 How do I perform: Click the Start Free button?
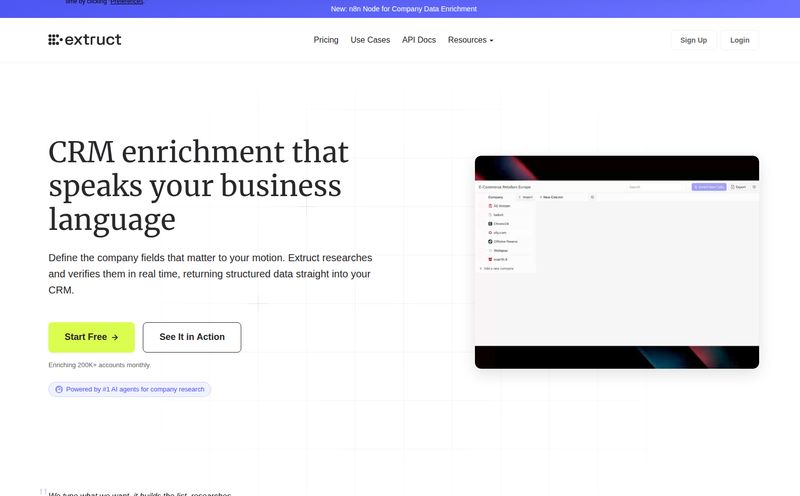(91, 337)
